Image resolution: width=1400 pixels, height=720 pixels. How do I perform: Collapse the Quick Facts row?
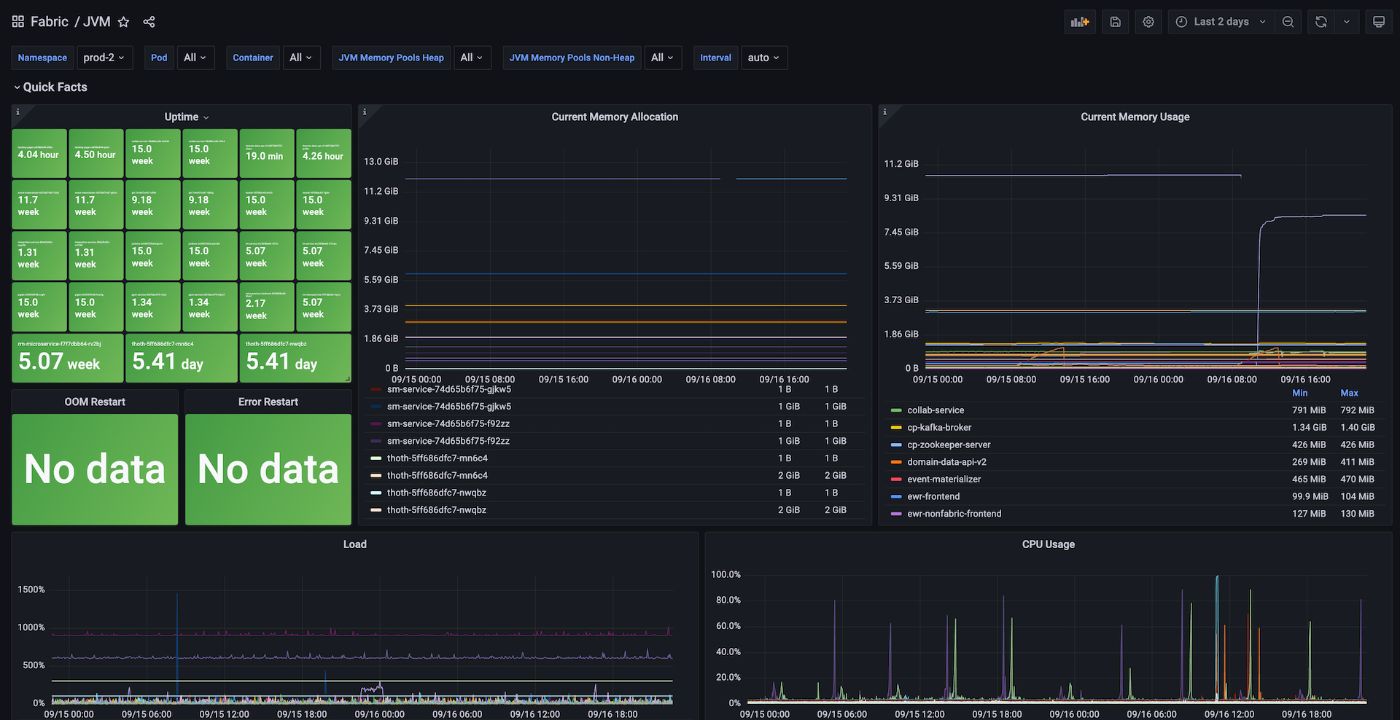pos(50,87)
